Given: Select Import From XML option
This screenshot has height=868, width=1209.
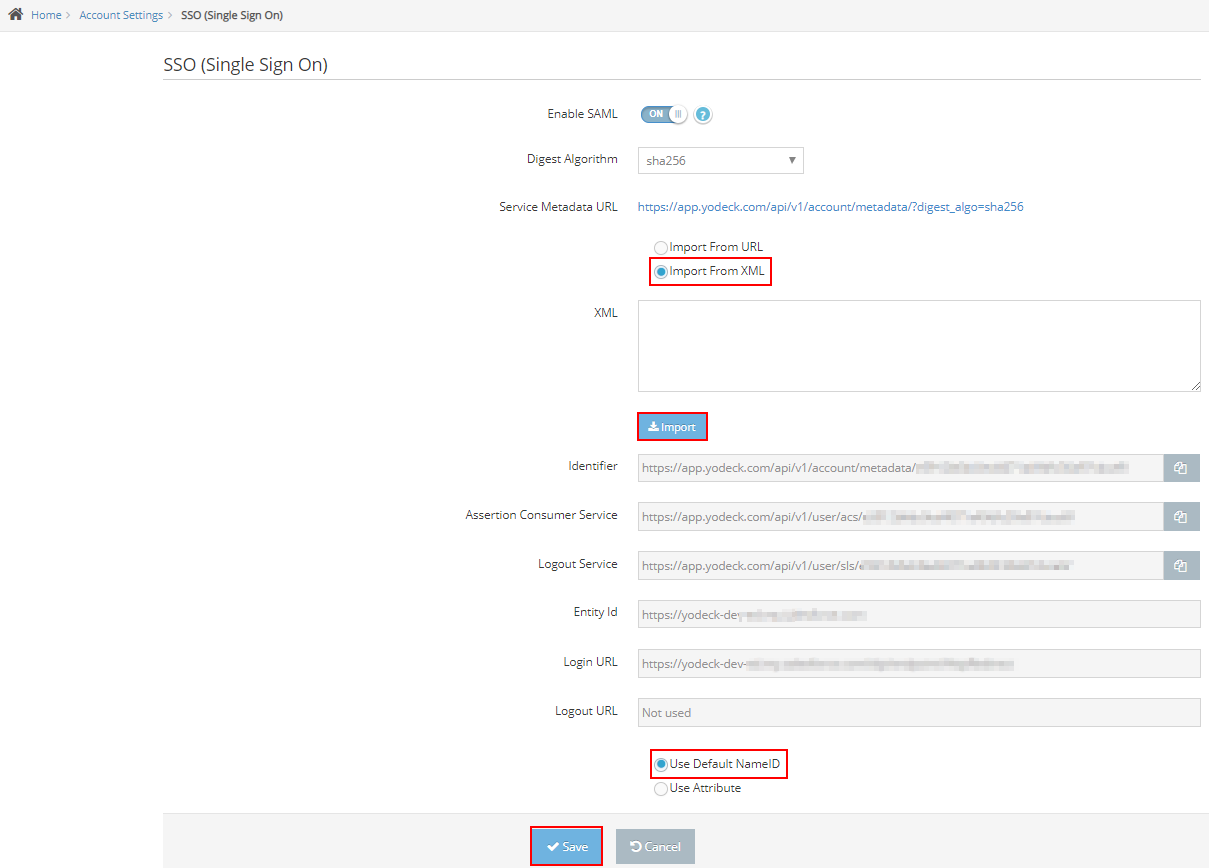Looking at the screenshot, I should pyautogui.click(x=660, y=272).
